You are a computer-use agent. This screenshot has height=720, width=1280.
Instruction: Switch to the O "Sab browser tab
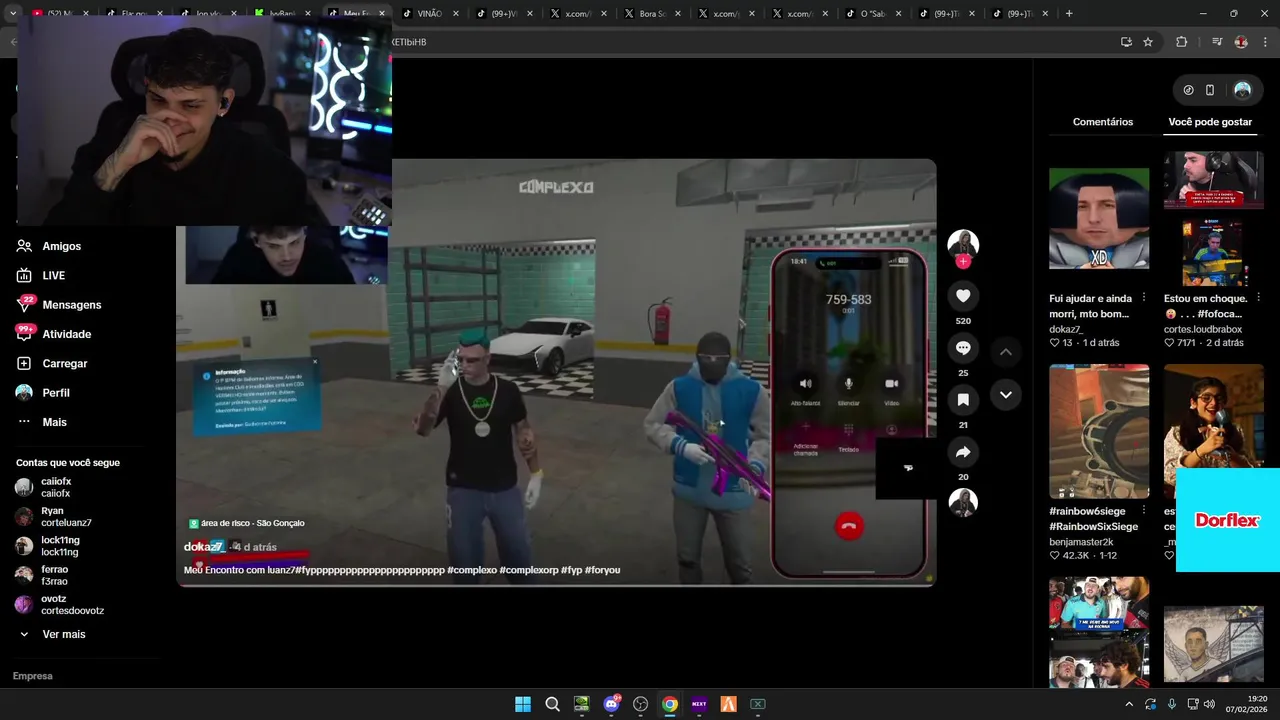(x=874, y=14)
